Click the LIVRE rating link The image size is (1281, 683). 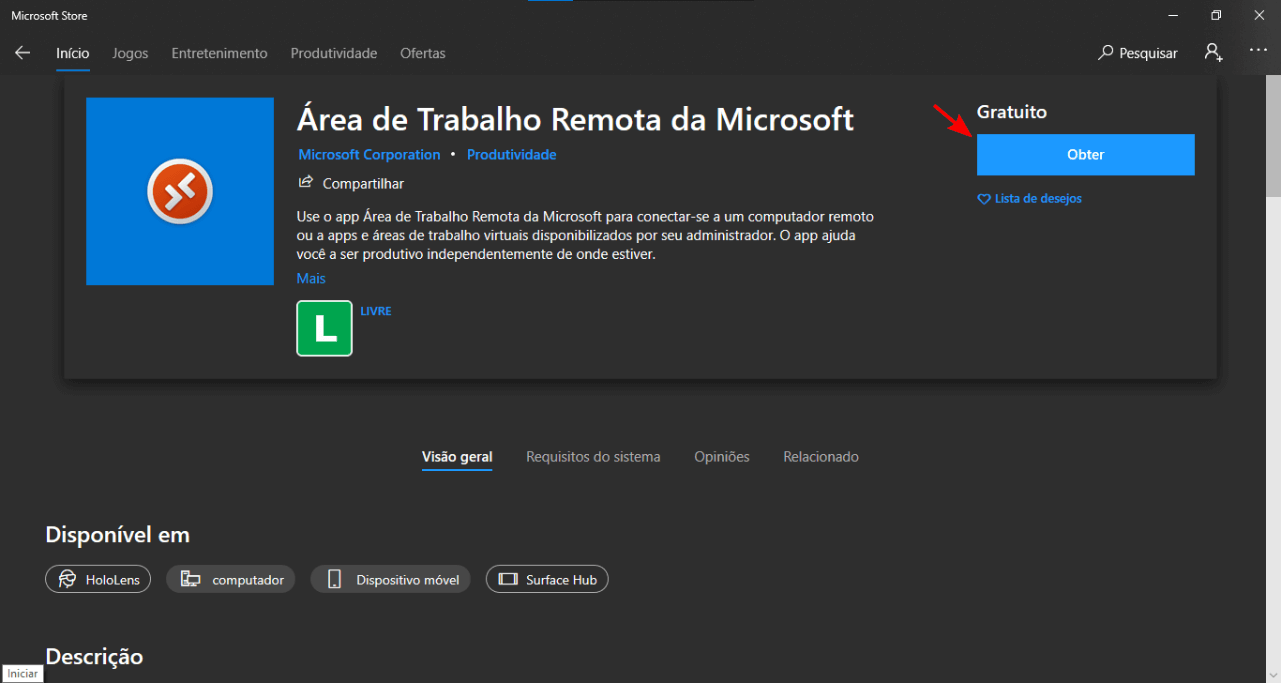[376, 312]
